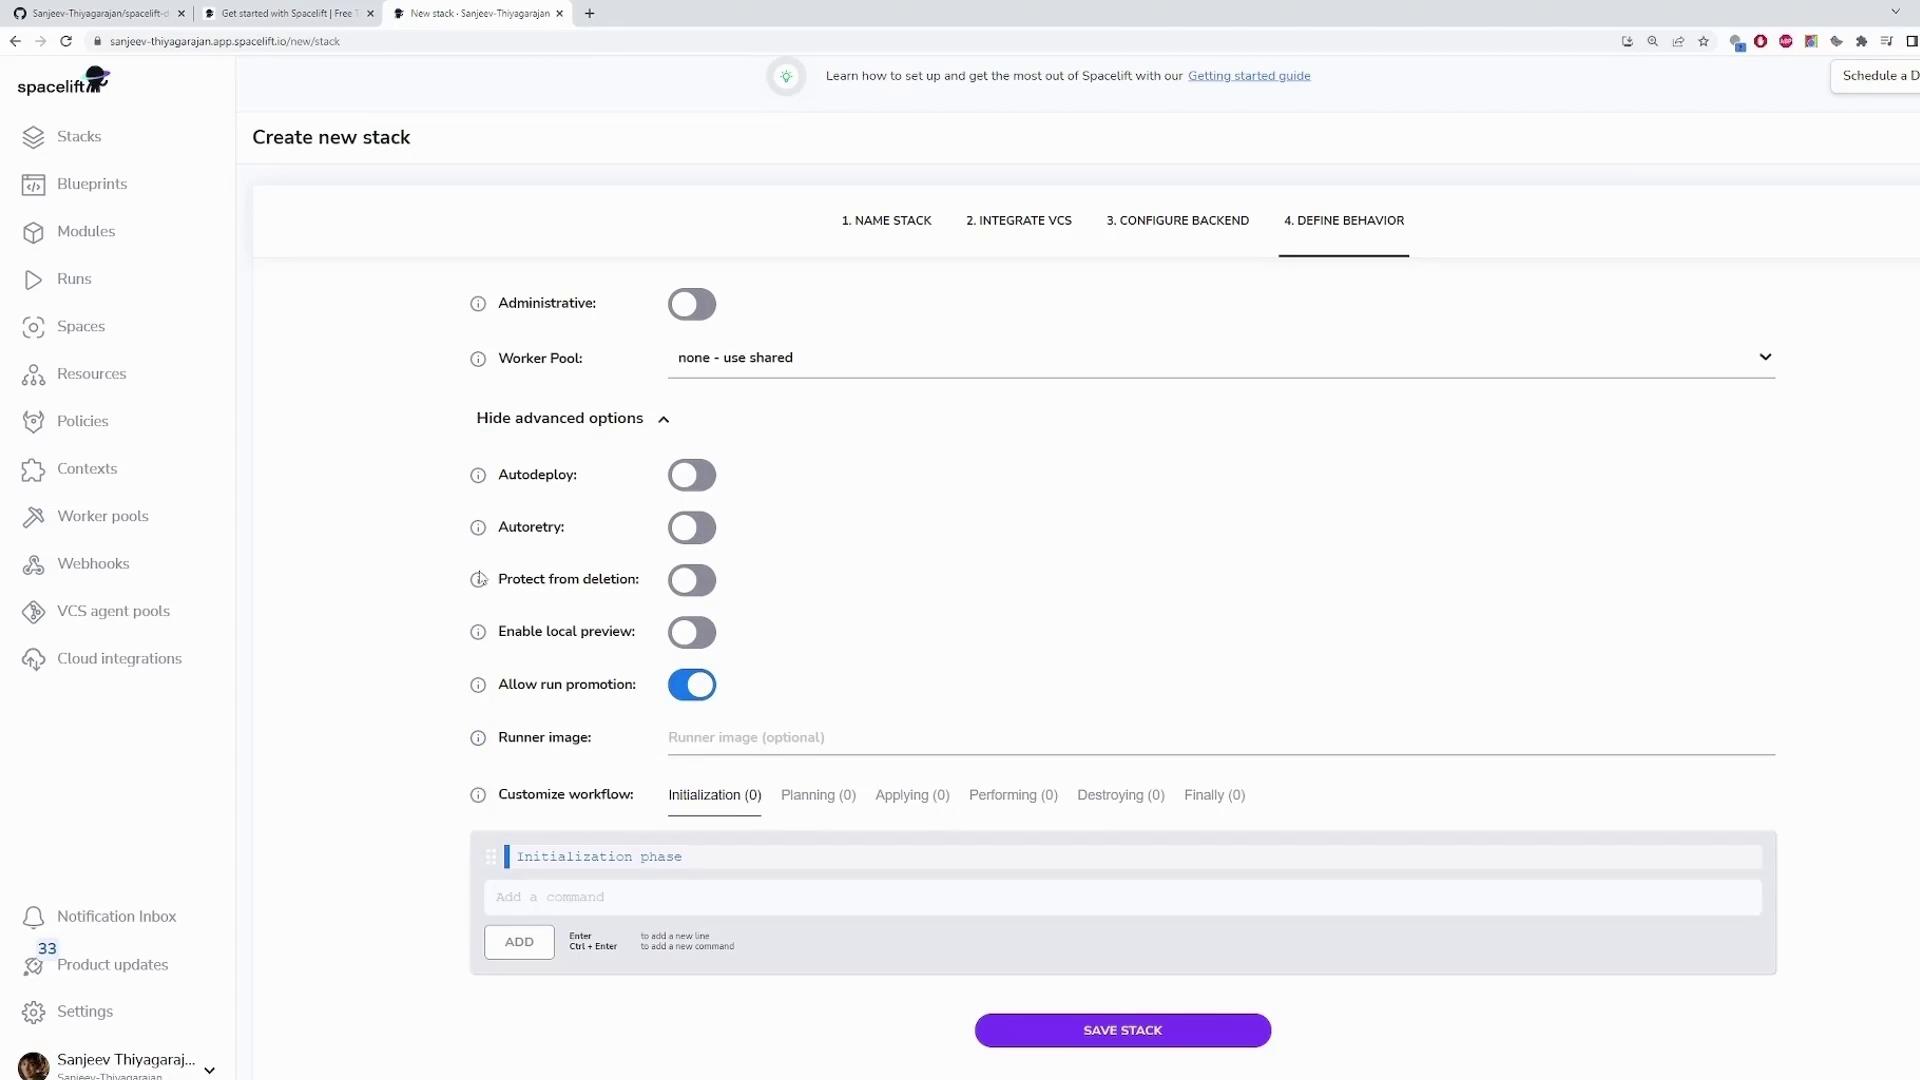Switch to the Planning (0) workflow tab

[x=818, y=795]
